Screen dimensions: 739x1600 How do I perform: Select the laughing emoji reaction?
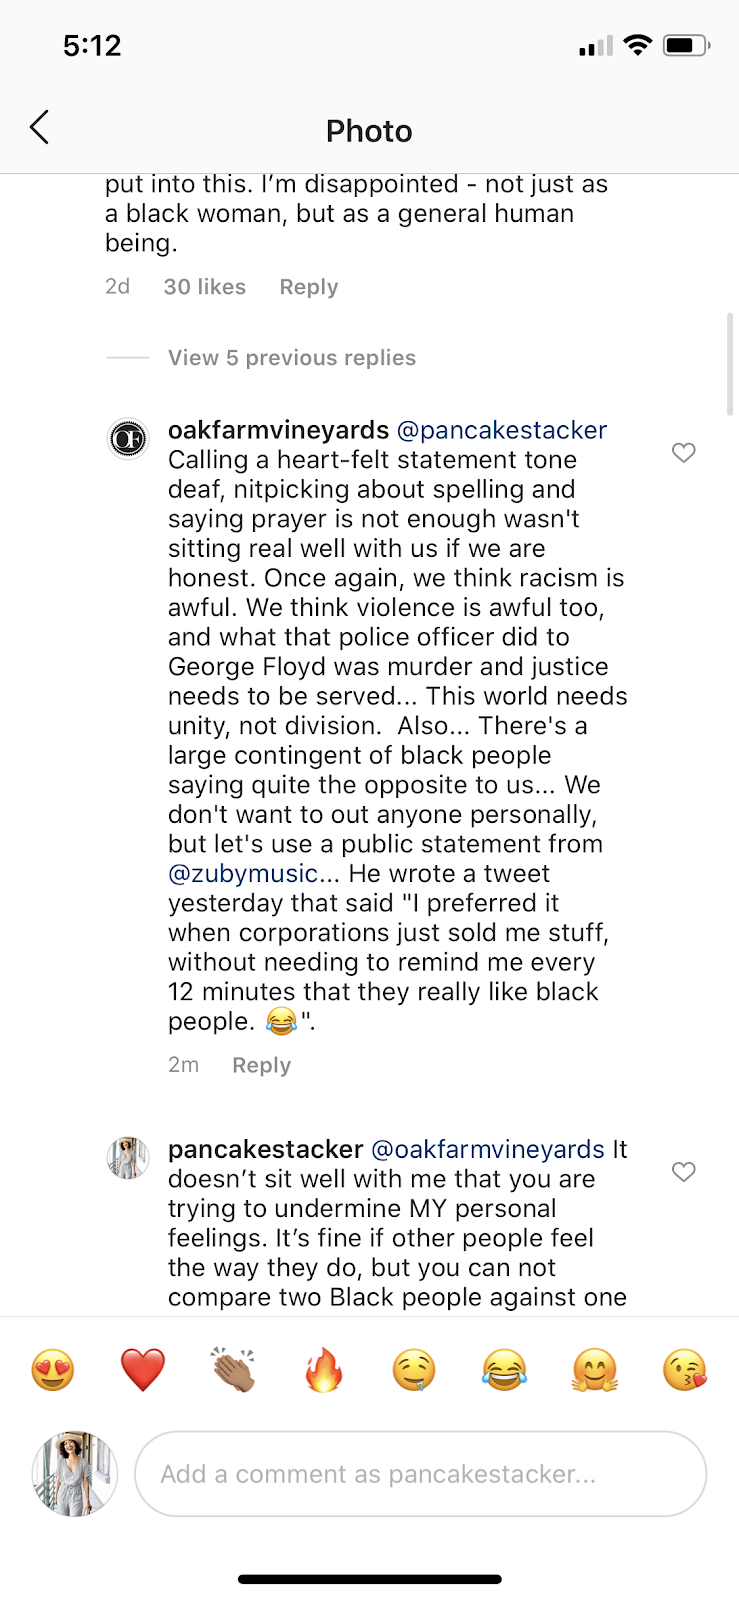point(503,1370)
